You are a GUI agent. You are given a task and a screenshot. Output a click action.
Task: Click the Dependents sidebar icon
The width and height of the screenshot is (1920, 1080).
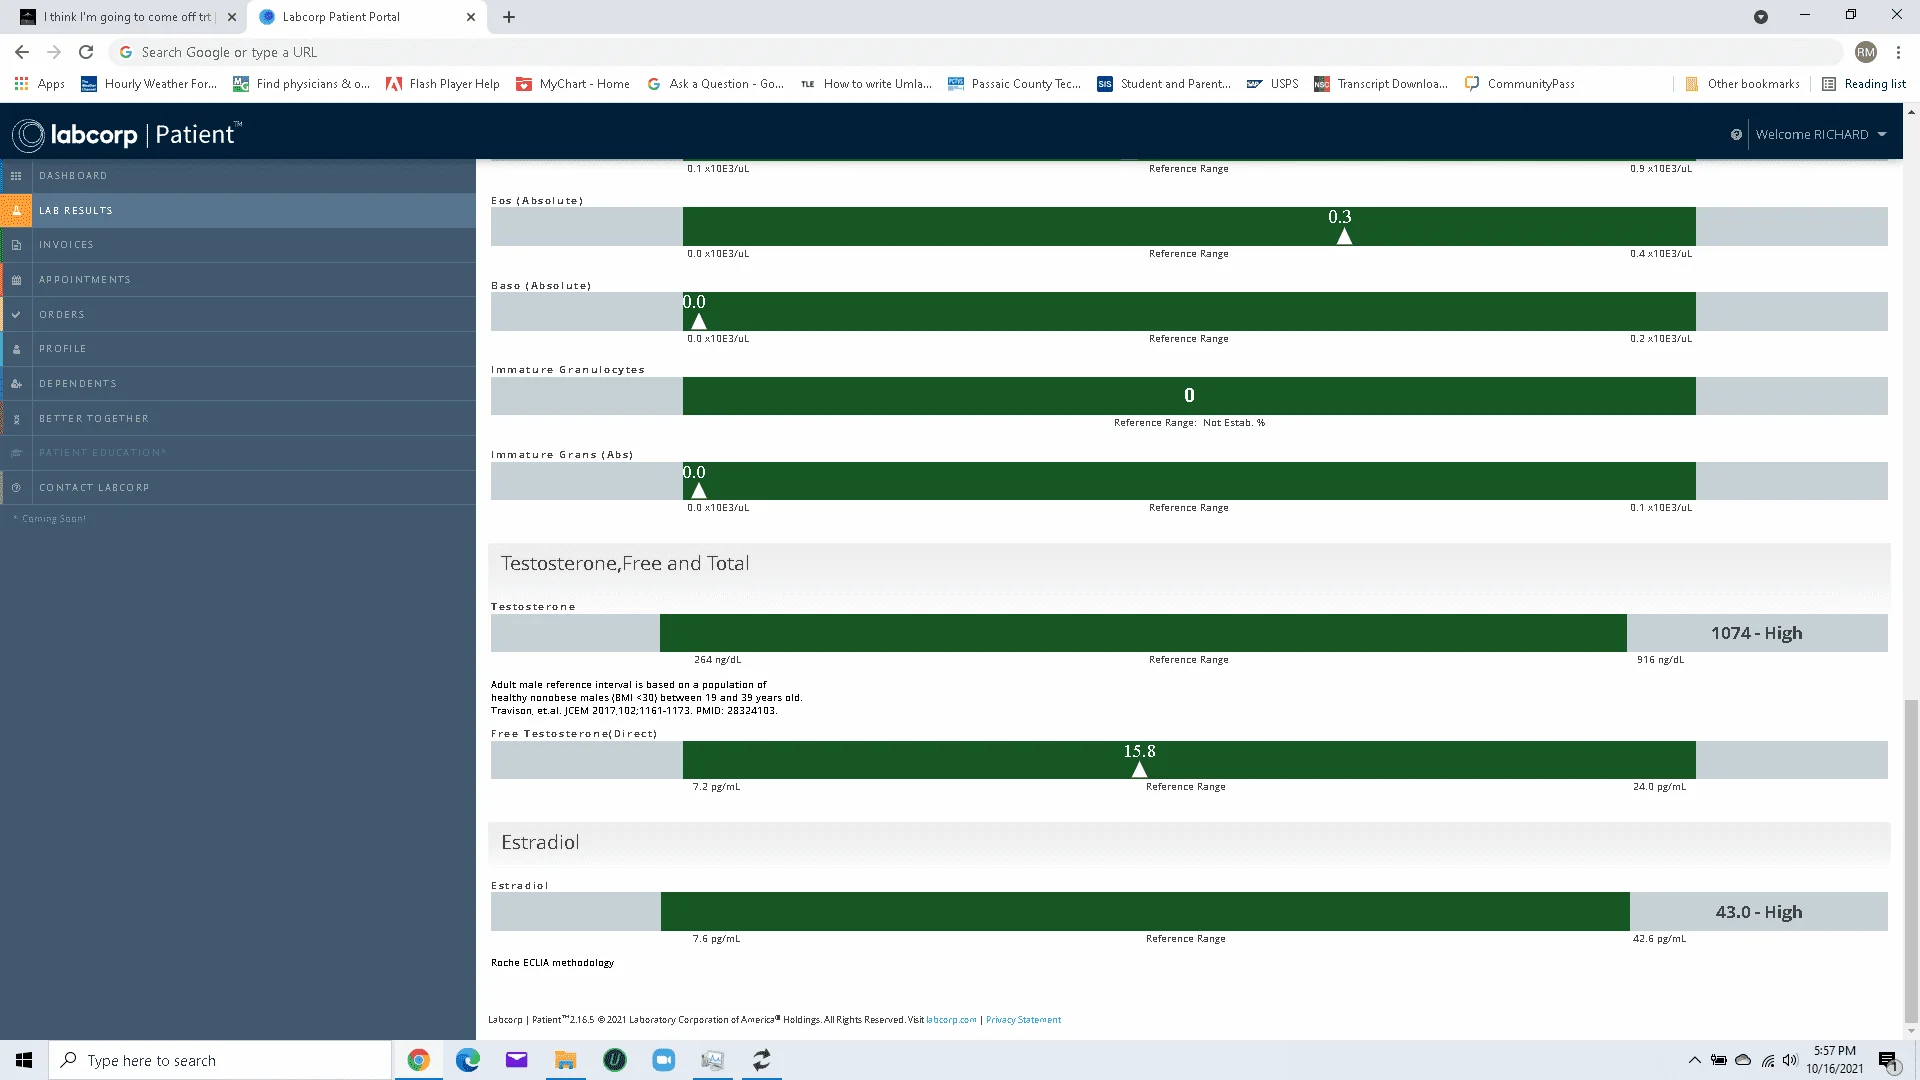(17, 382)
